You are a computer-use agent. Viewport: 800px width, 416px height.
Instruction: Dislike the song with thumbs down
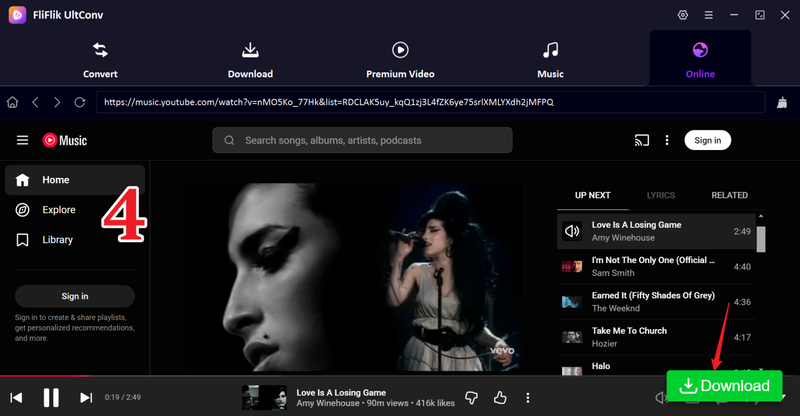[x=471, y=398]
